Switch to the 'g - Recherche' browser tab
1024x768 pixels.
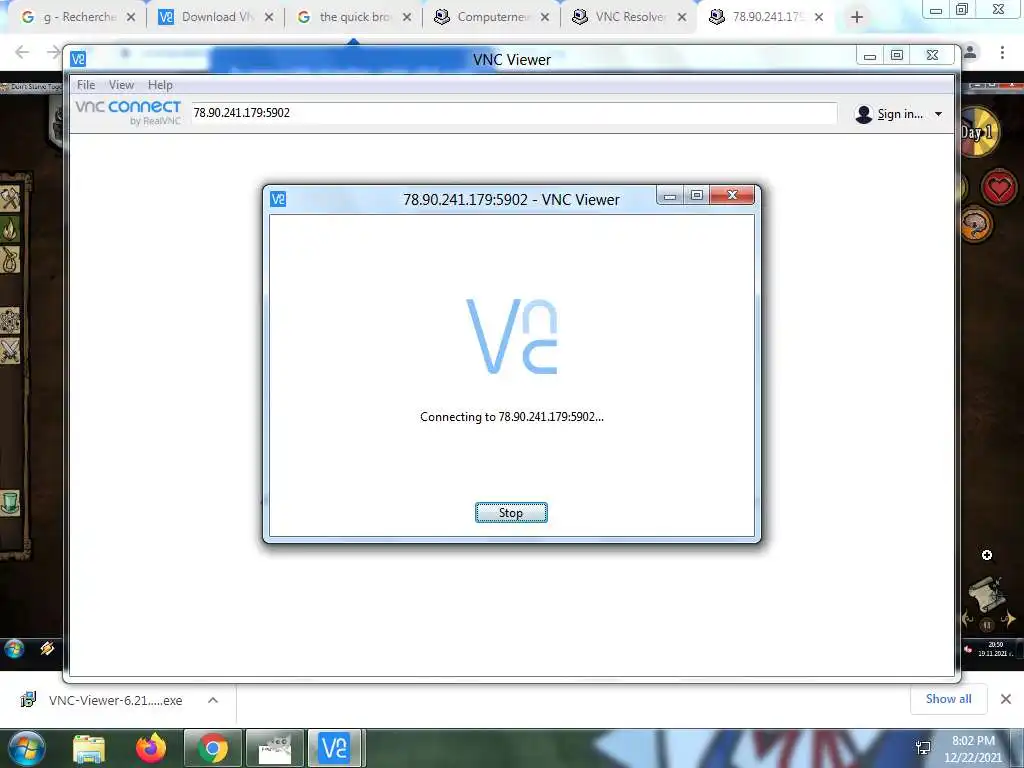coord(79,17)
